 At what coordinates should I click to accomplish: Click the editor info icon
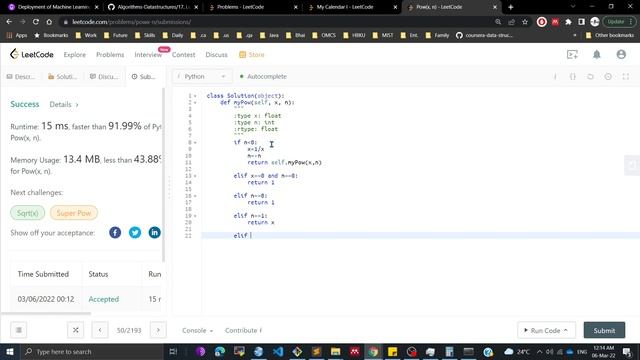pos(555,76)
